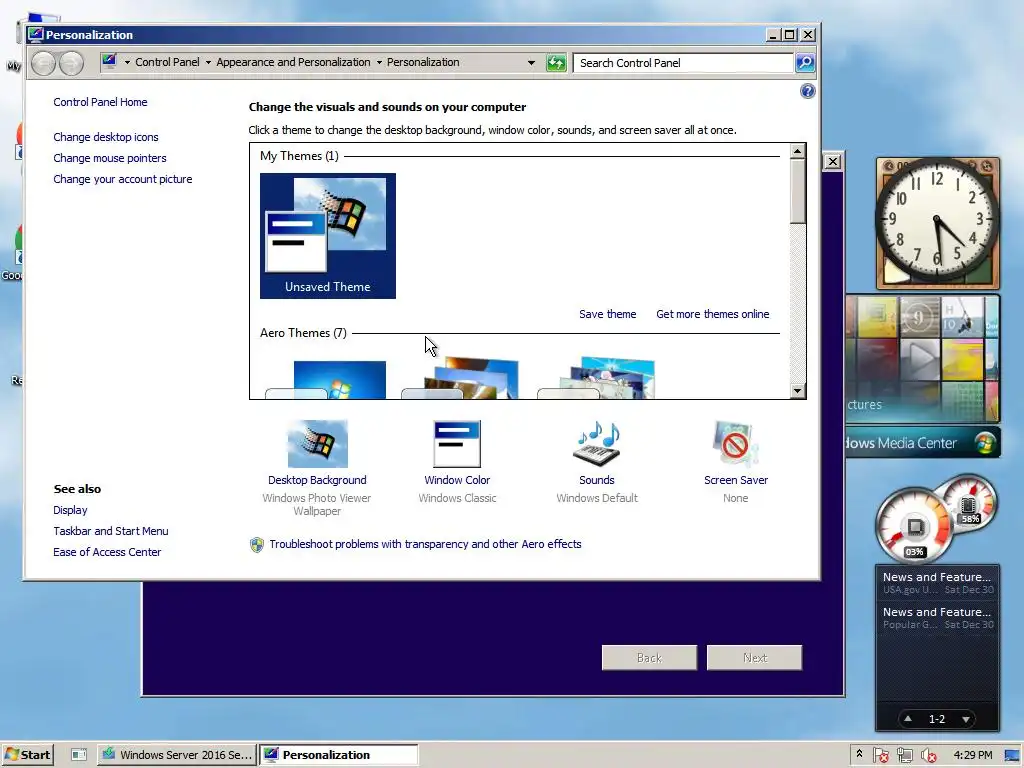This screenshot has width=1024, height=768.
Task: Open Ease of Access Center link
Action: coord(107,552)
